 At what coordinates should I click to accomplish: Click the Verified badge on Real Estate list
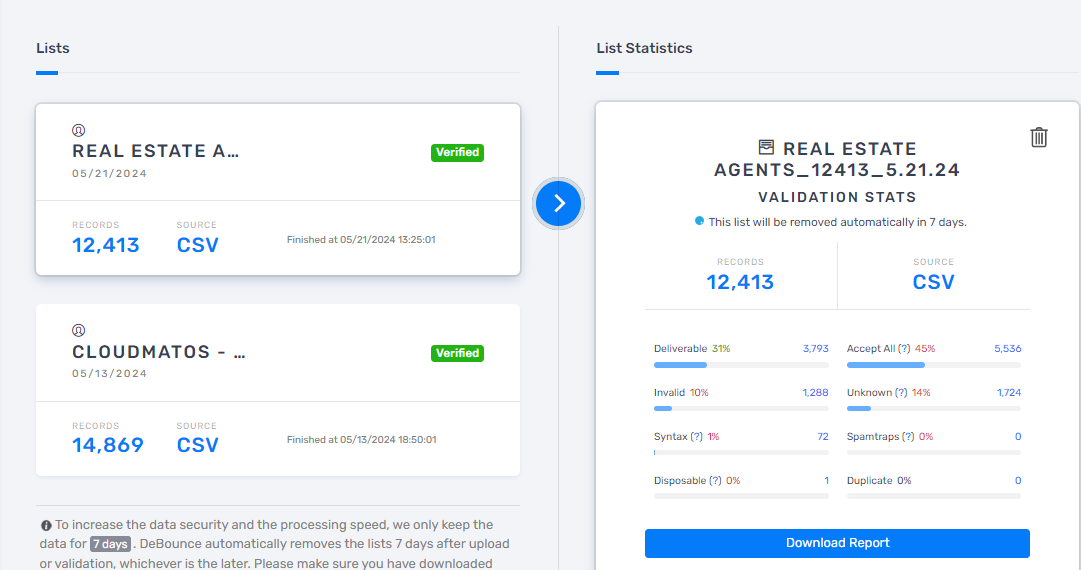pos(457,152)
